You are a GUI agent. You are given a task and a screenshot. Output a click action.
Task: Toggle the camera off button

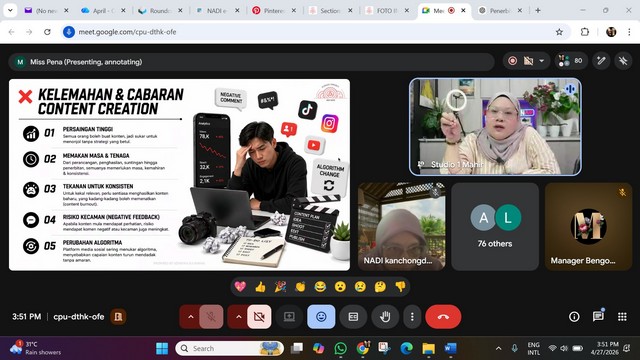(259, 317)
